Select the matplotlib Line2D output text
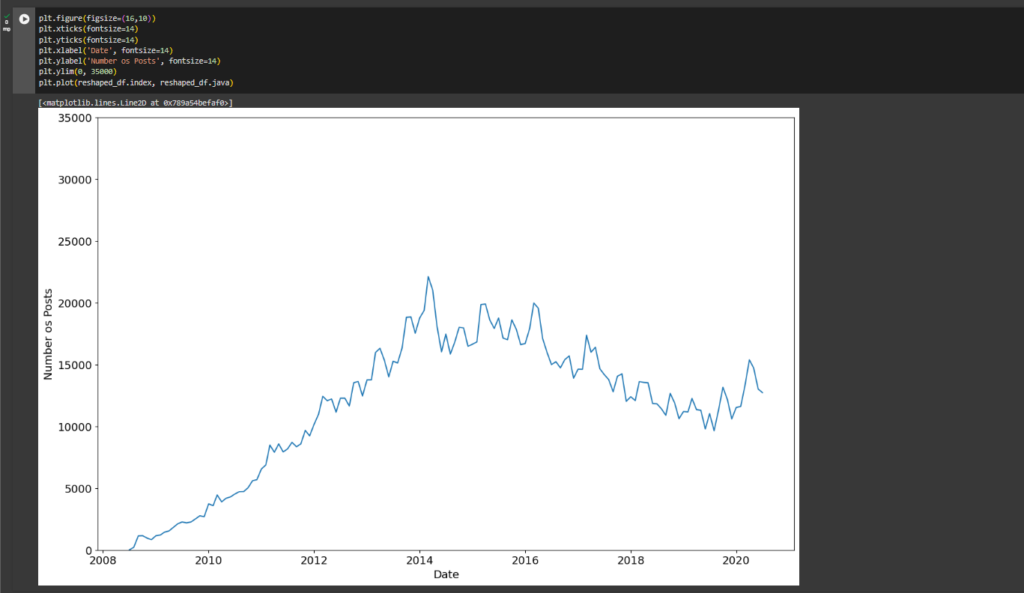The height and width of the screenshot is (593, 1024). tap(135, 102)
